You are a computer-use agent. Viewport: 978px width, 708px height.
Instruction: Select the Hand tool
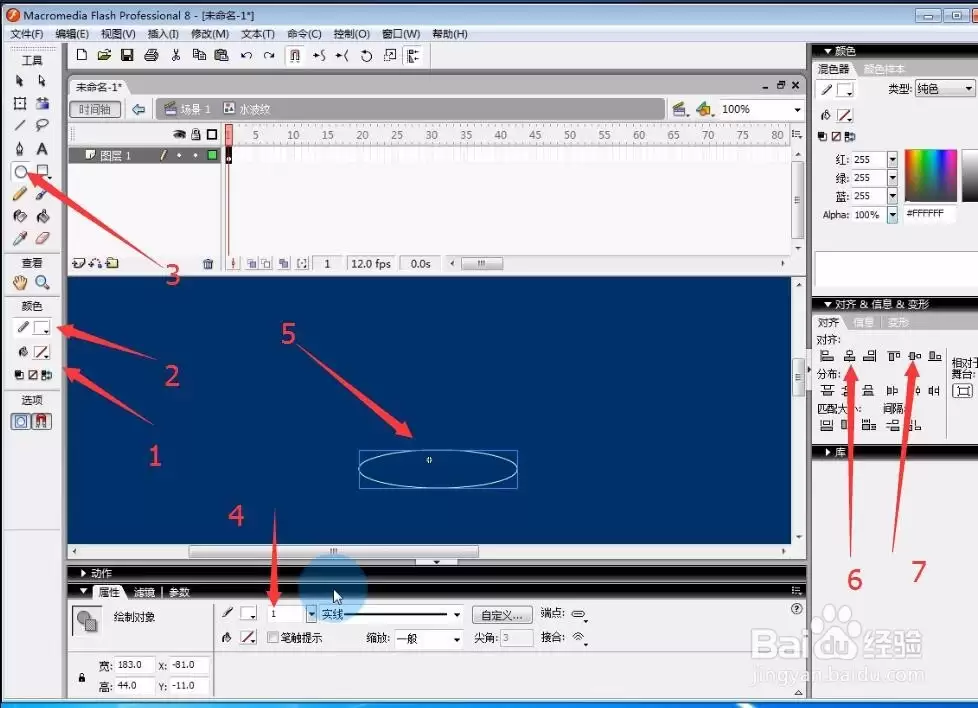tap(20, 283)
